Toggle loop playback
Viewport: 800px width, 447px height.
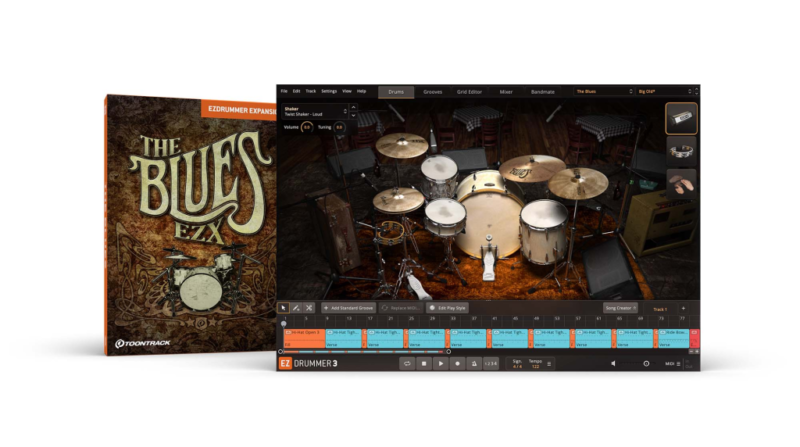coord(407,364)
